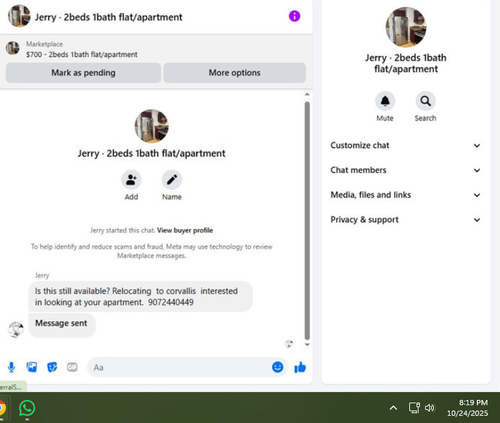This screenshot has width=500, height=423.
Task: Click the chat vertical scrollbar thumb
Action: [x=307, y=221]
